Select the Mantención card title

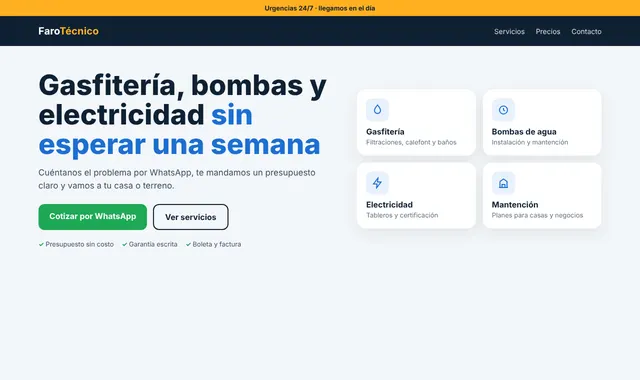click(515, 204)
